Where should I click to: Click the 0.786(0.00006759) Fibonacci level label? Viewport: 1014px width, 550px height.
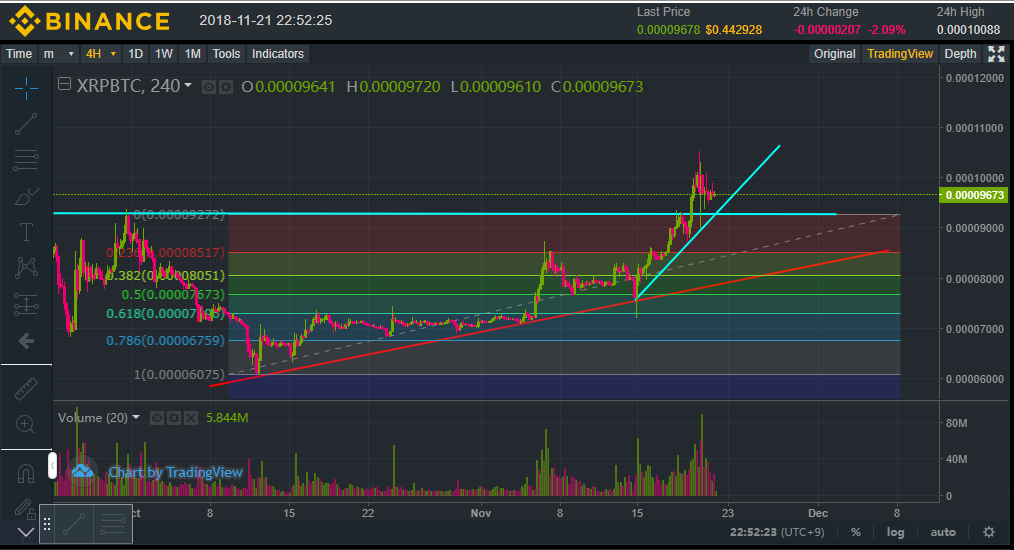[x=166, y=340]
